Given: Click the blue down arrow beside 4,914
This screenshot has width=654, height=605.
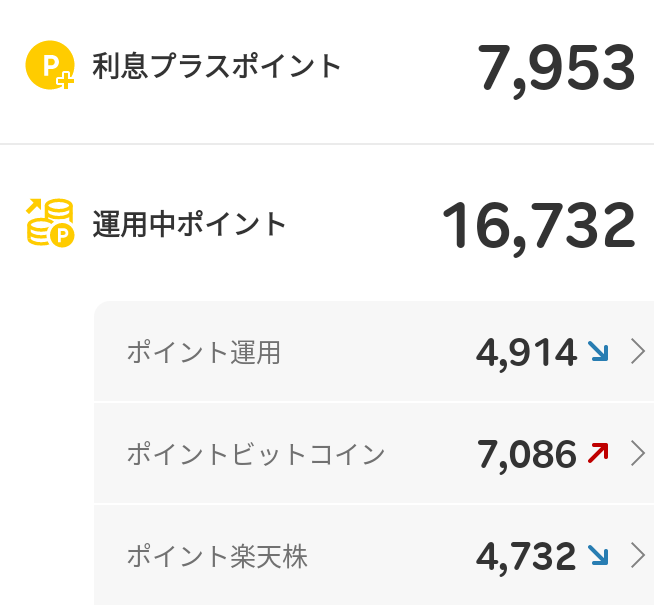Looking at the screenshot, I should pos(598,351).
